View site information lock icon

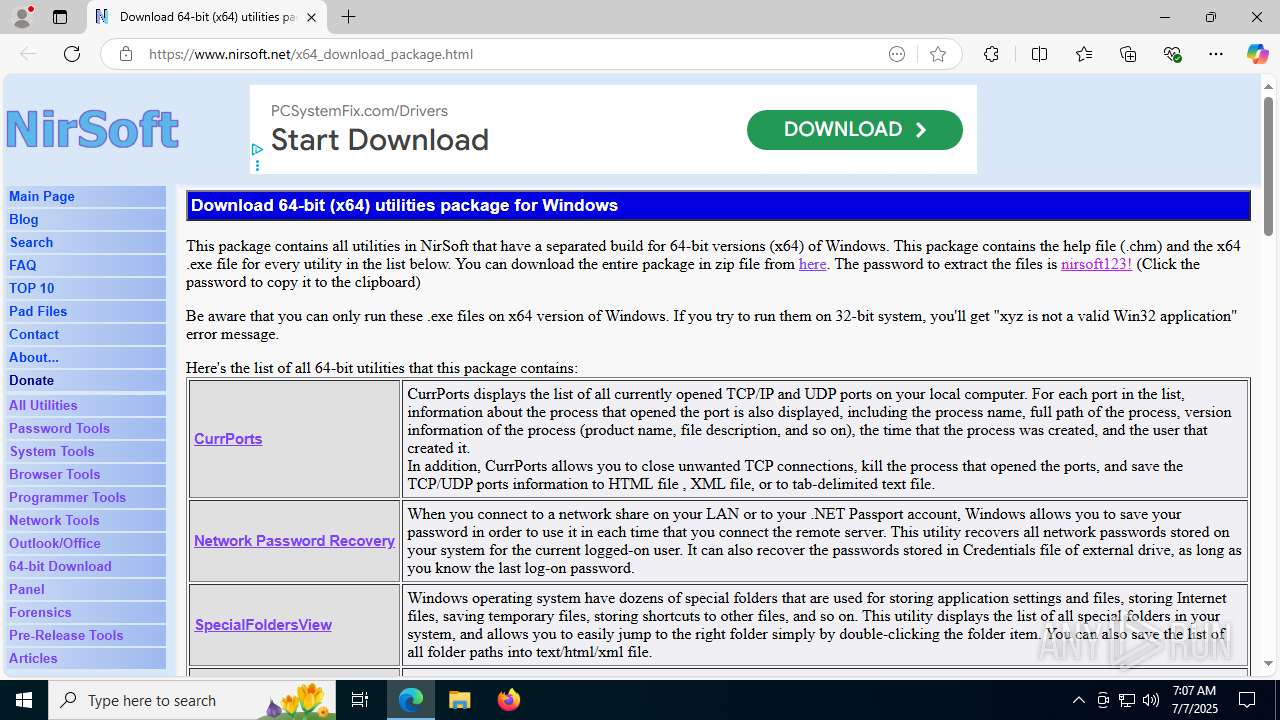click(126, 54)
